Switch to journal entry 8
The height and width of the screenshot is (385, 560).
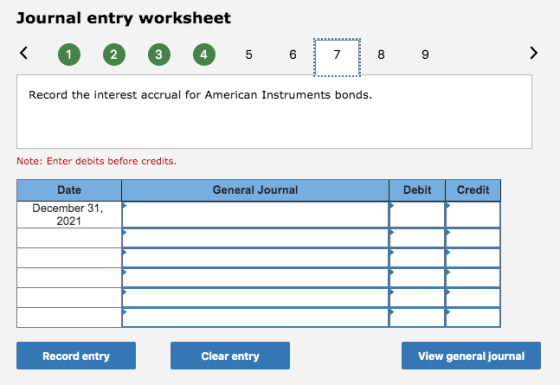[x=381, y=55]
